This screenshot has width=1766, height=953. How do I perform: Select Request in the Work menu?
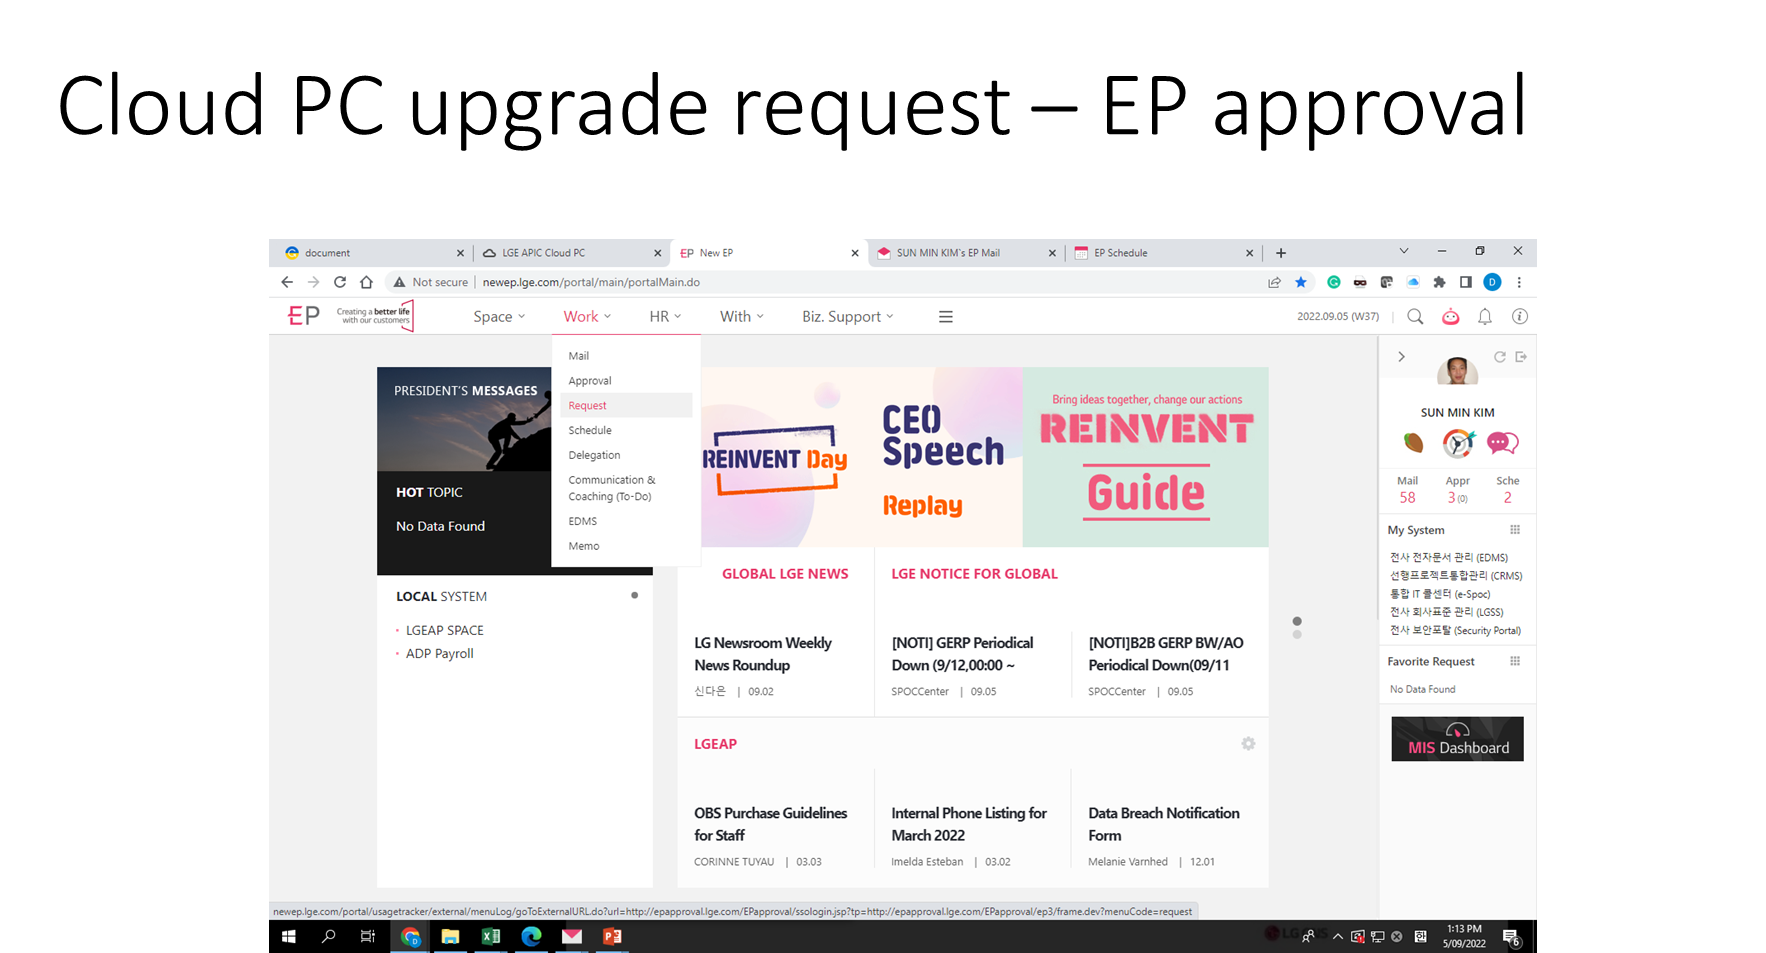(588, 406)
